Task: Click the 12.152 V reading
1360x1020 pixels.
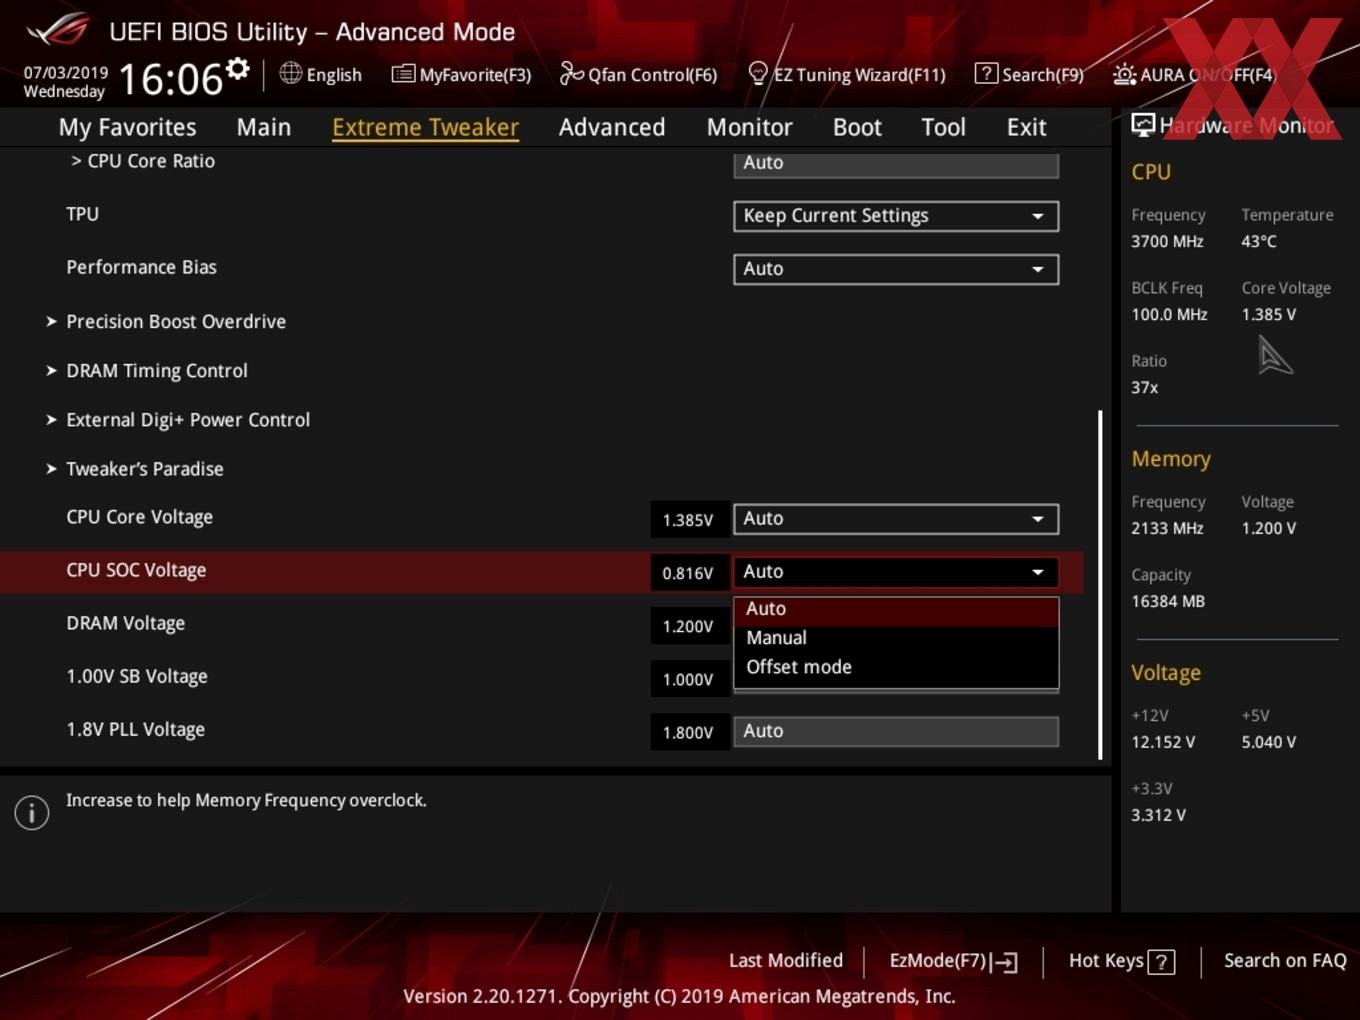Action: [1163, 742]
